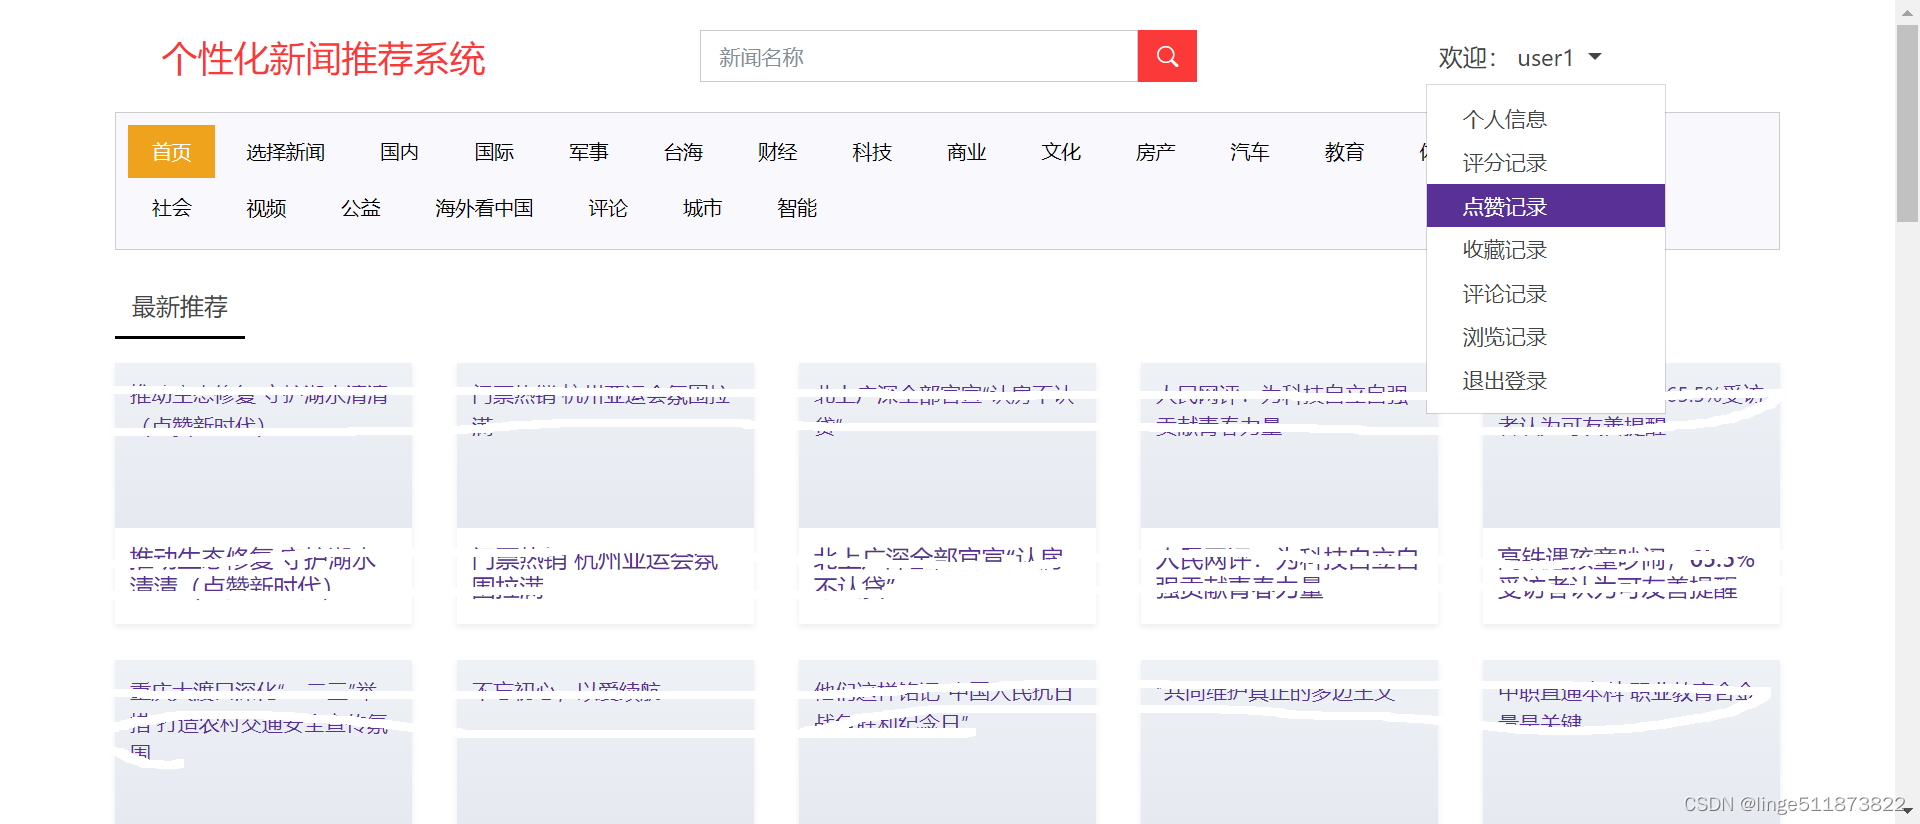Click 退出登录 to log out
1920x824 pixels.
[1546, 381]
